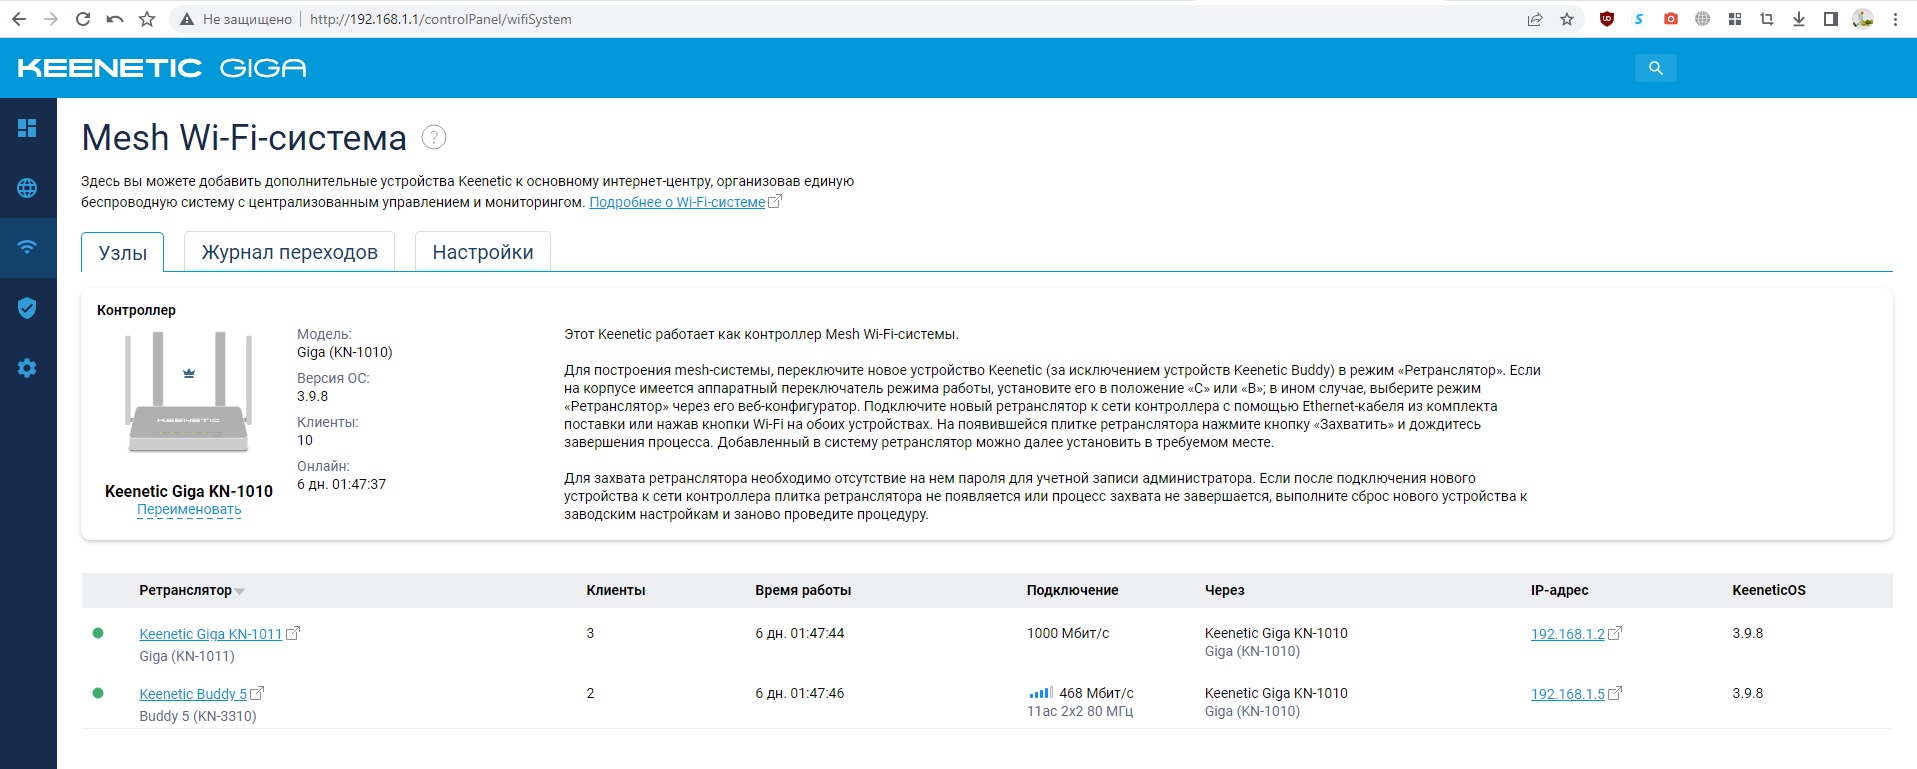The height and width of the screenshot is (769, 1917).
Task: Click the 'Не защищено' security warning
Action: pyautogui.click(x=236, y=19)
